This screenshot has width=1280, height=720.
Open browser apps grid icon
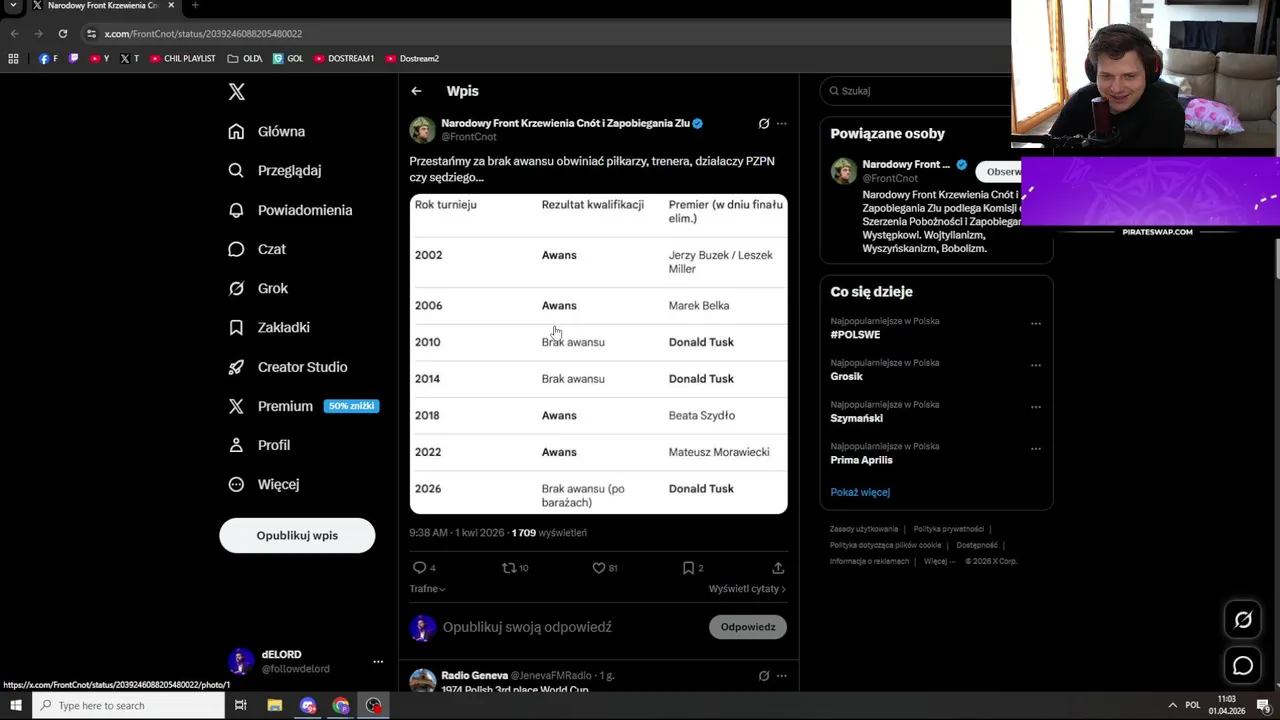click(13, 59)
